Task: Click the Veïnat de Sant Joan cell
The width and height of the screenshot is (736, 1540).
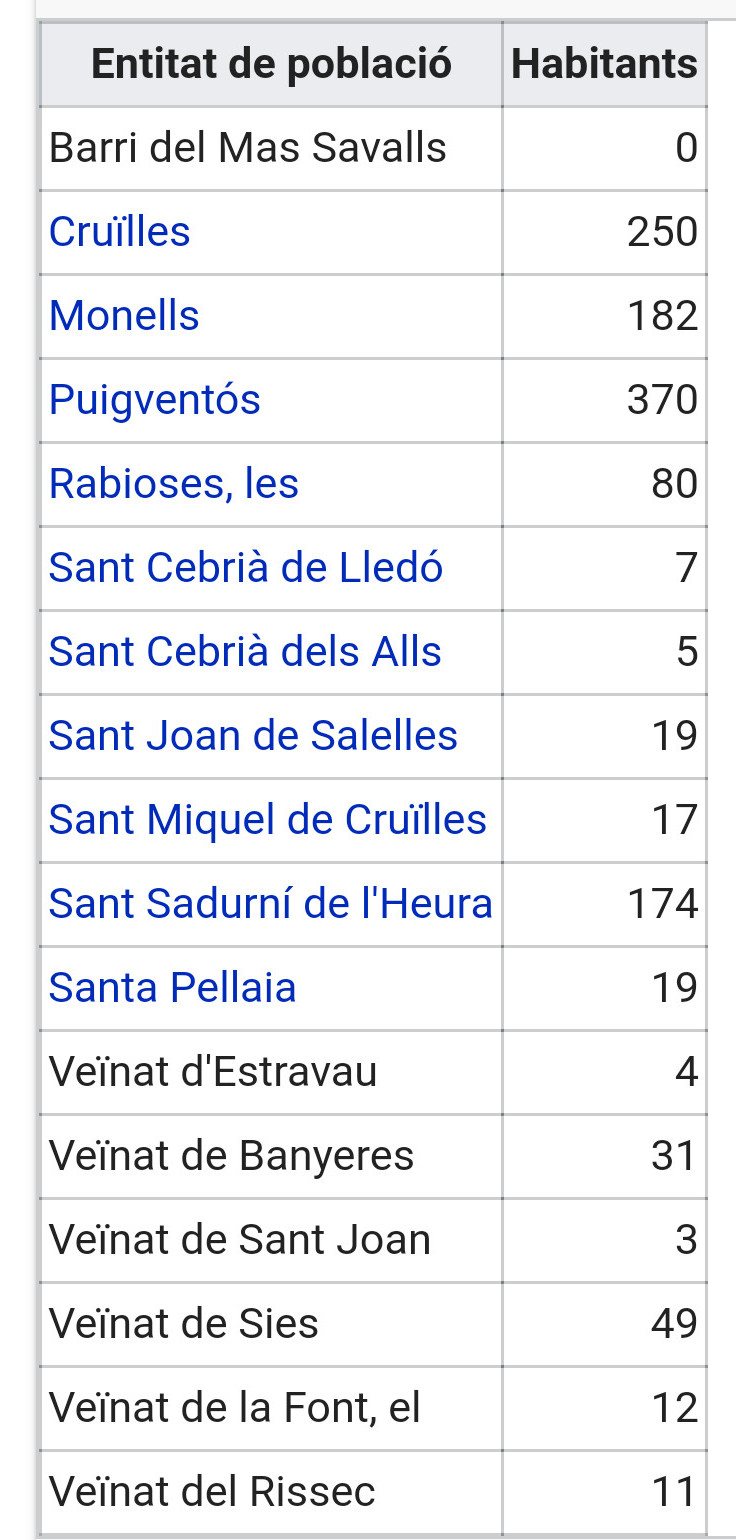Action: (239, 1240)
